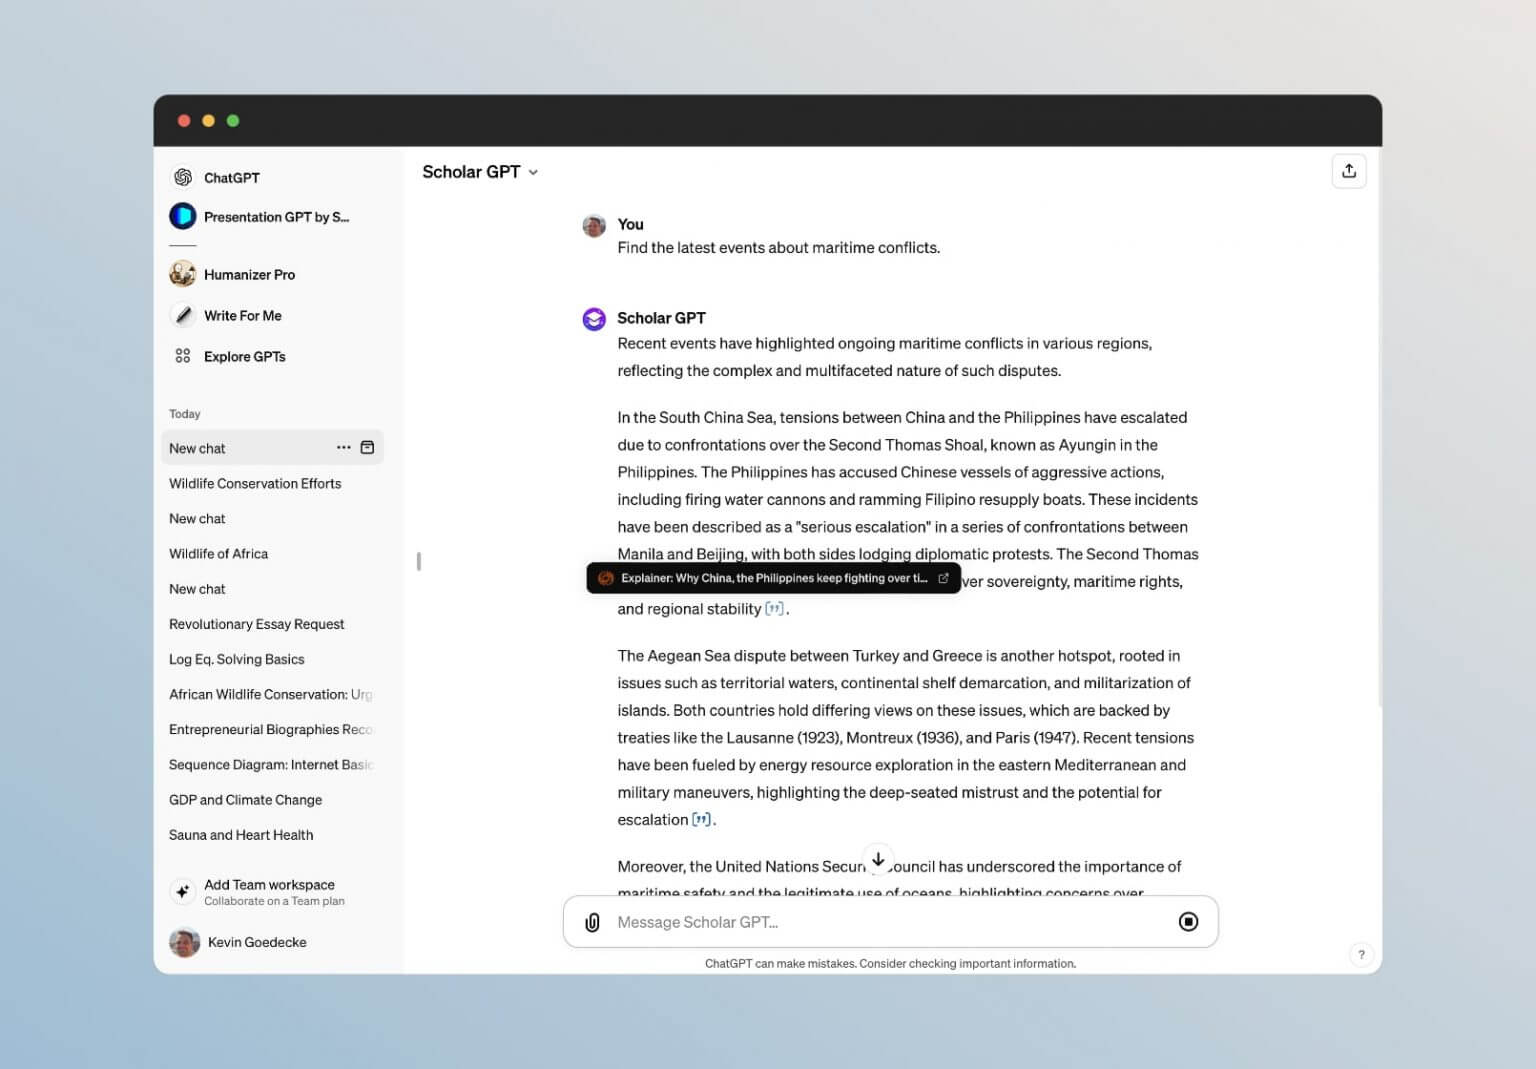Open the GDP and Climate Change conversation
Image resolution: width=1536 pixels, height=1069 pixels.
[245, 799]
